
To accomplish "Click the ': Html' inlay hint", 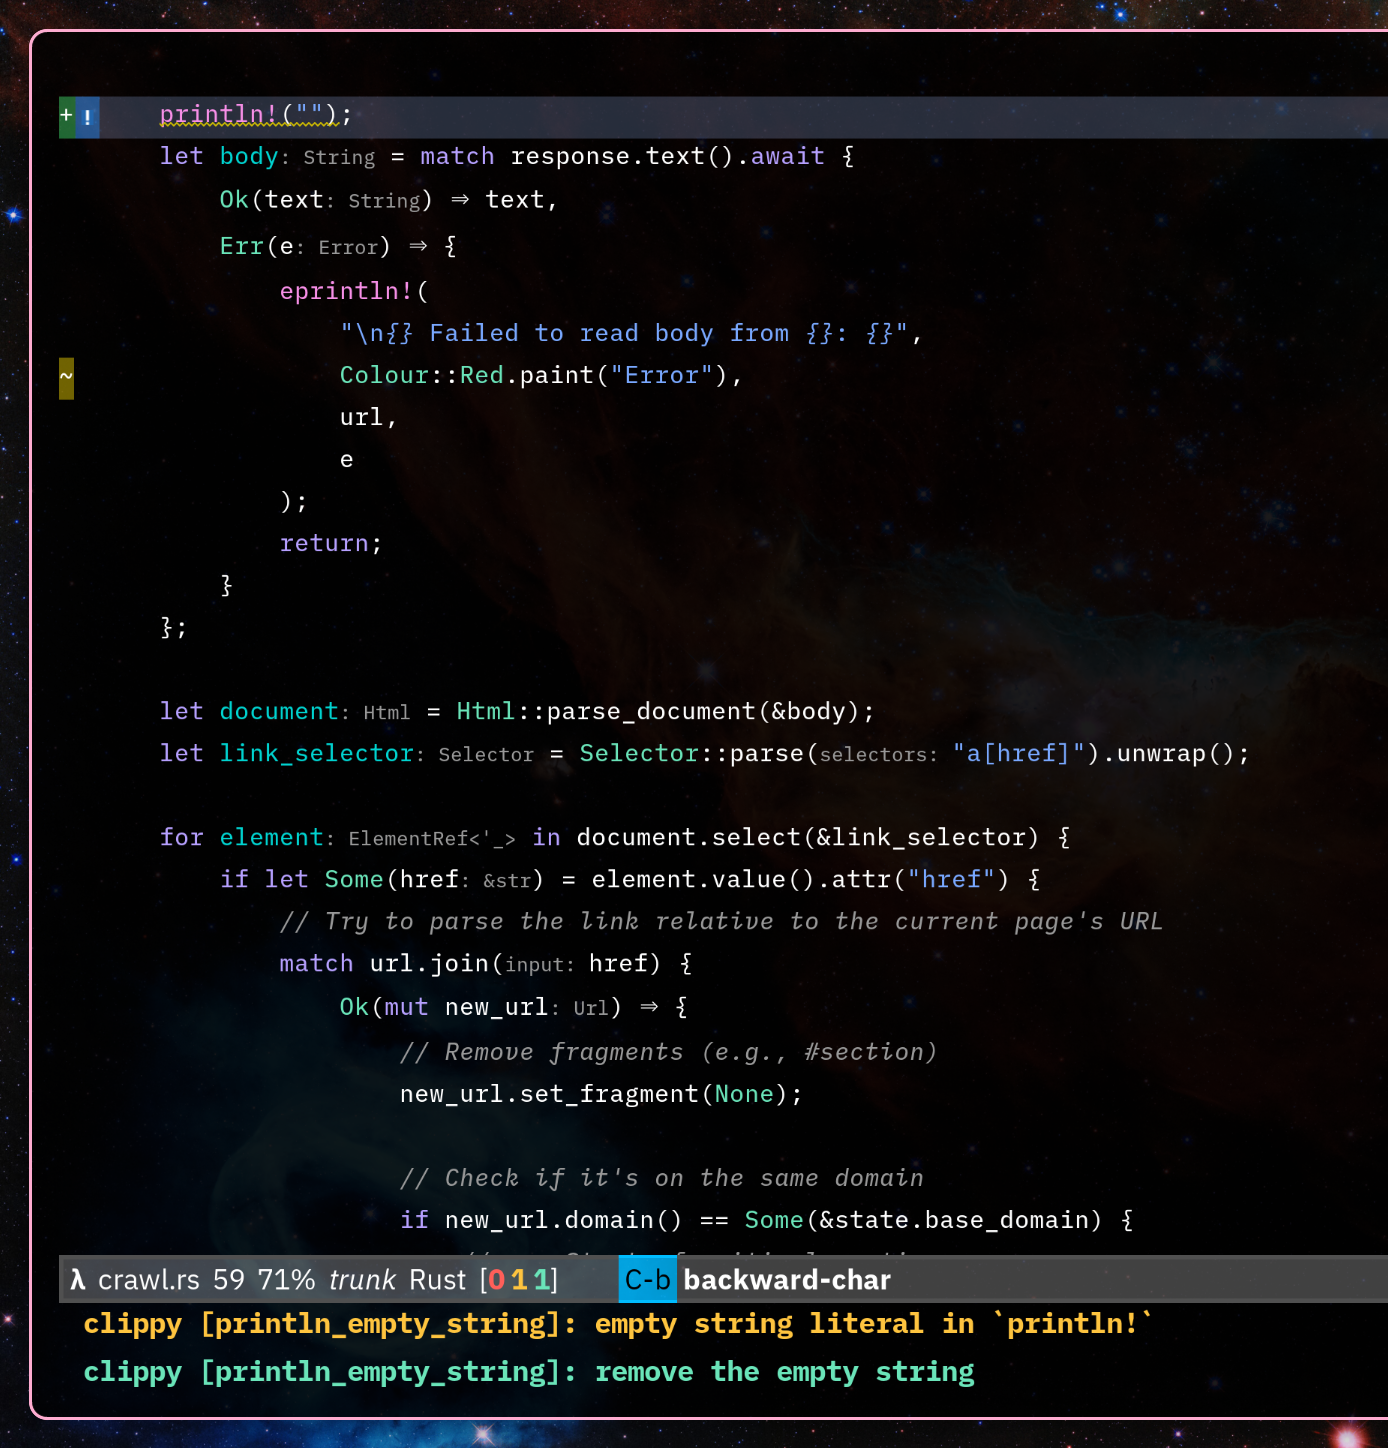I will (x=376, y=712).
